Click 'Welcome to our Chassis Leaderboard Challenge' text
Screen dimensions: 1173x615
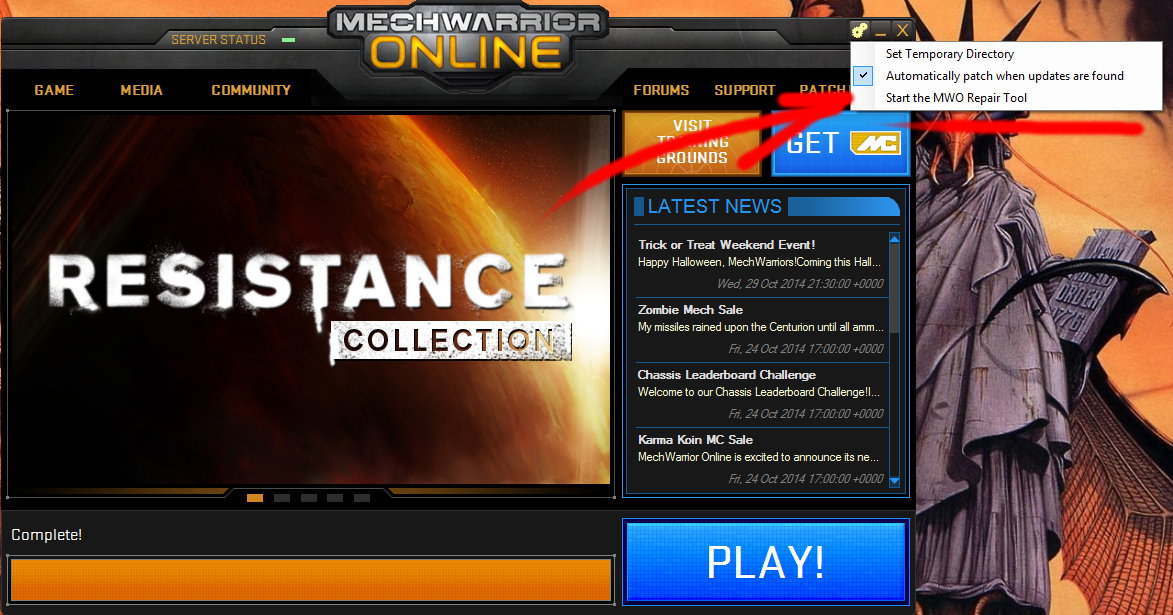pyautogui.click(x=759, y=392)
